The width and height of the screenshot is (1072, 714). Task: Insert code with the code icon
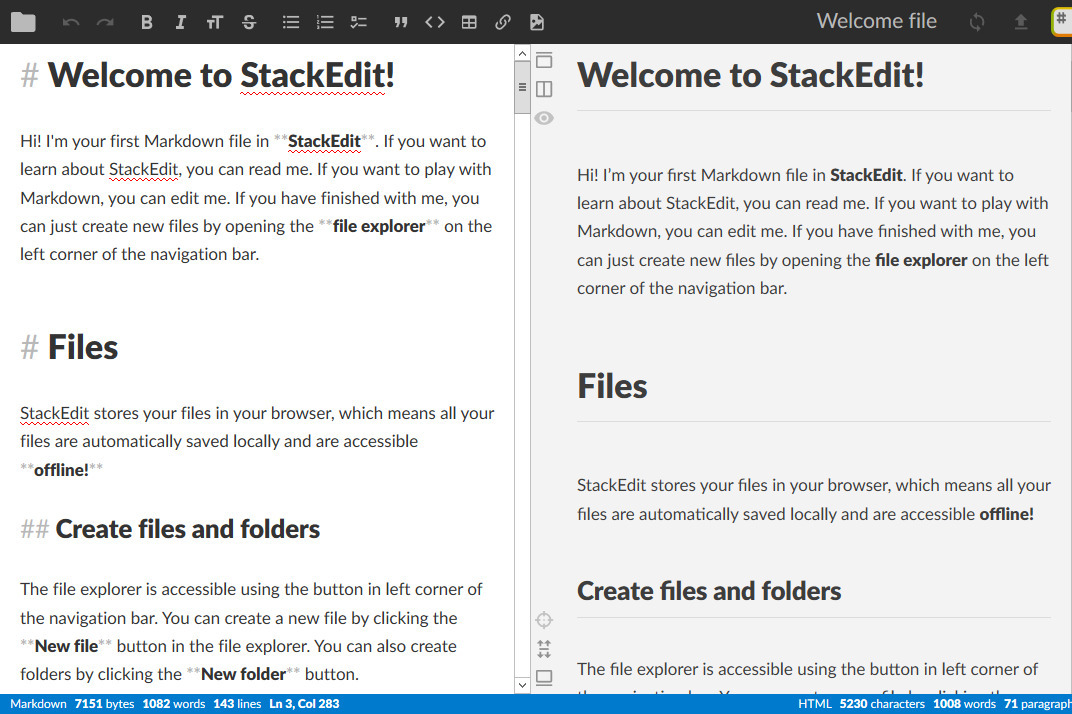pos(435,23)
